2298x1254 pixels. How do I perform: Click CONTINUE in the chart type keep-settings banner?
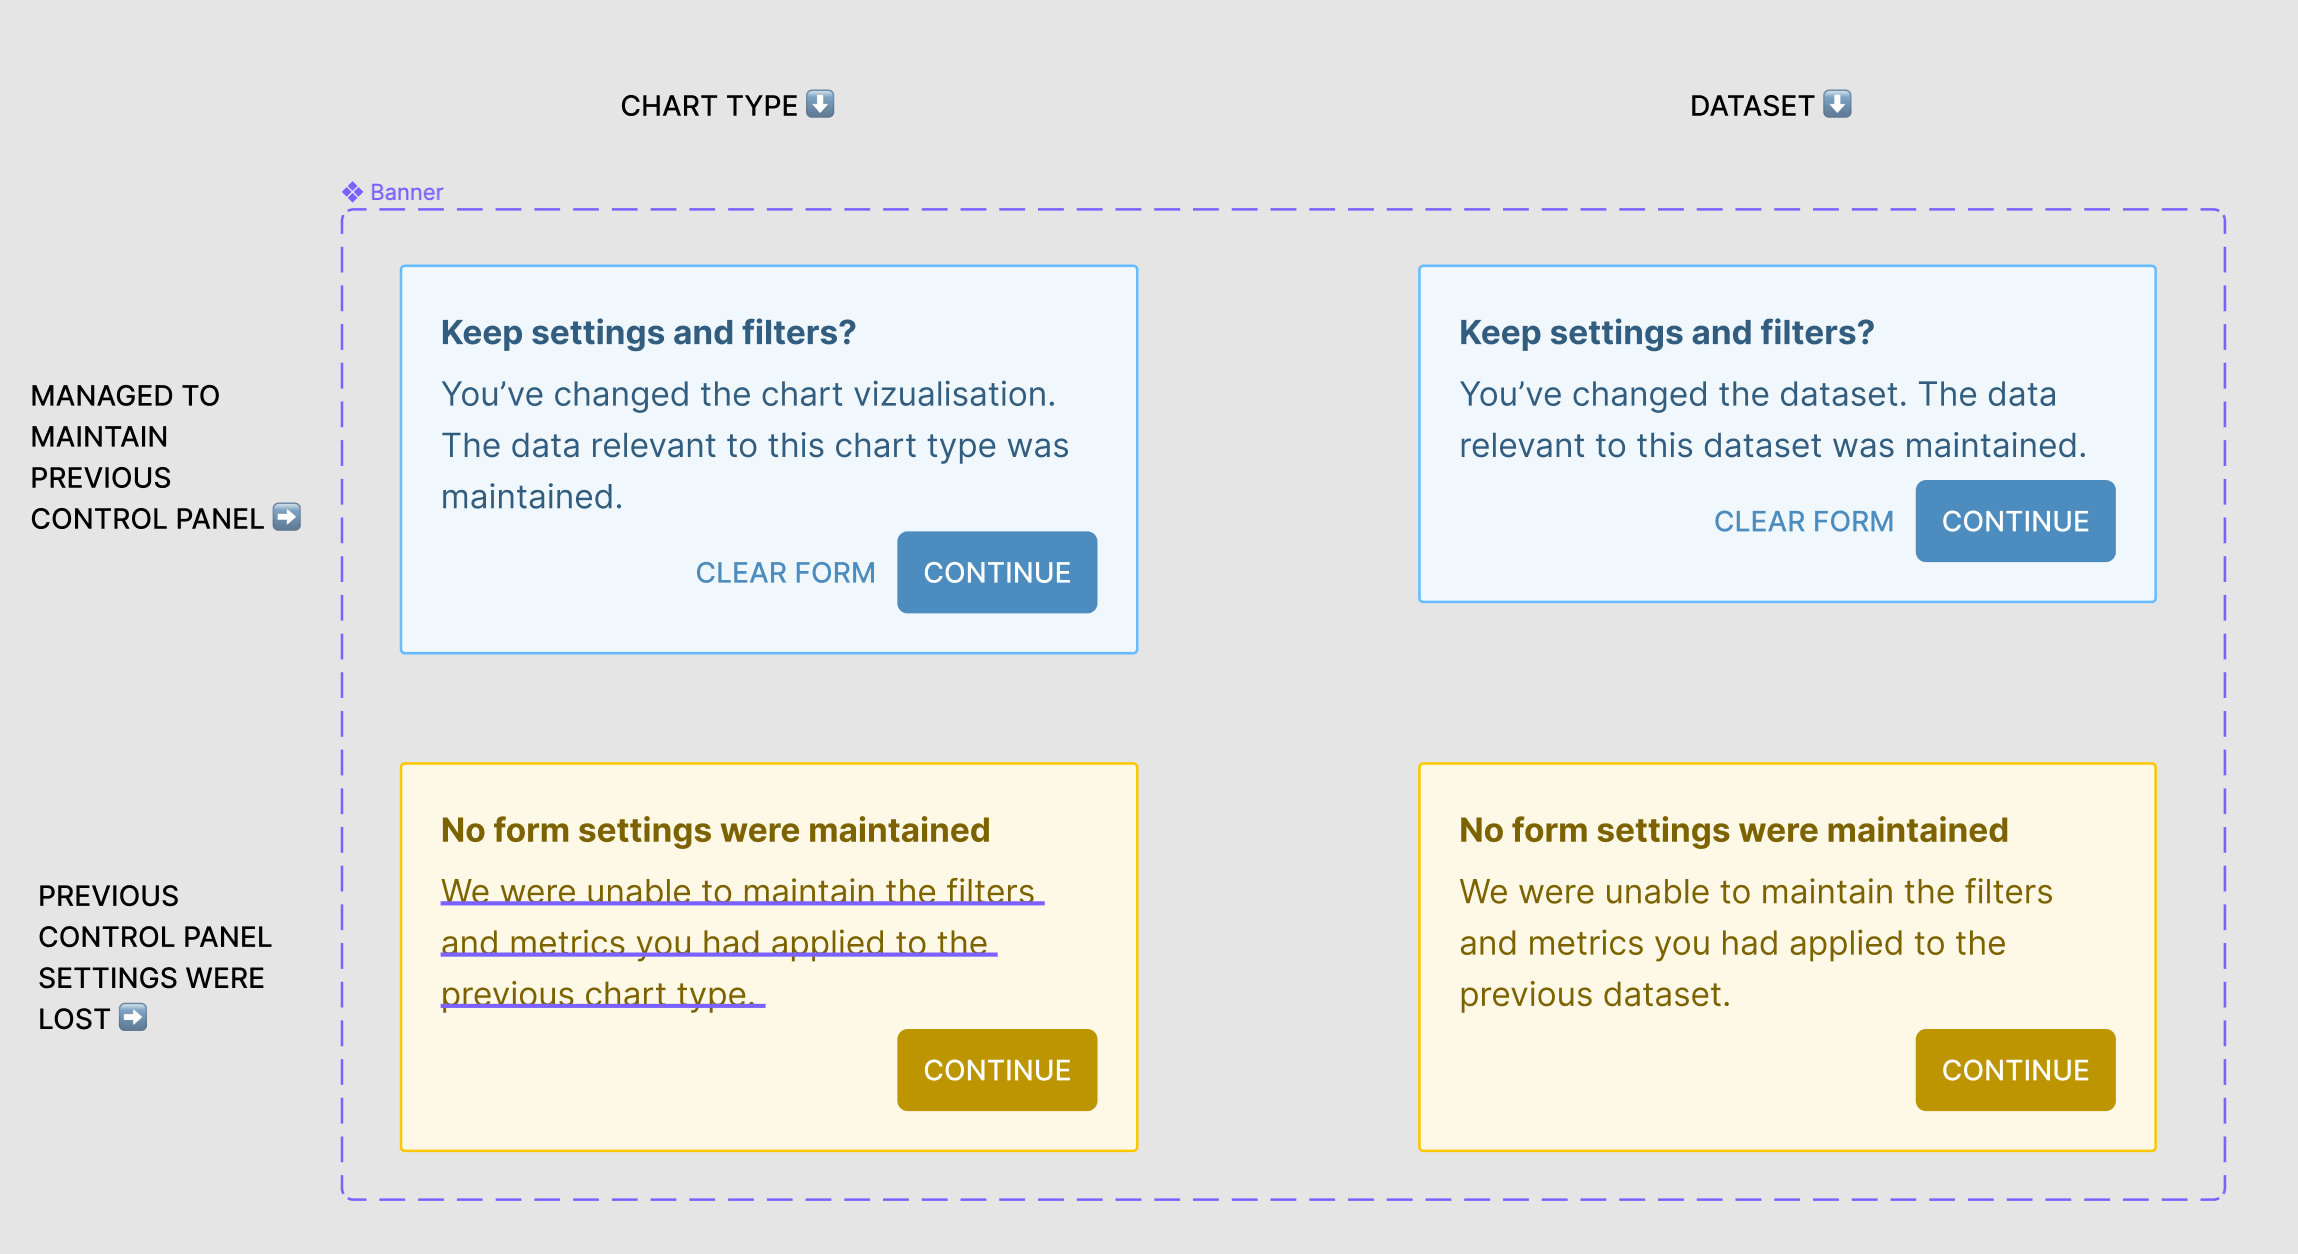tap(997, 572)
